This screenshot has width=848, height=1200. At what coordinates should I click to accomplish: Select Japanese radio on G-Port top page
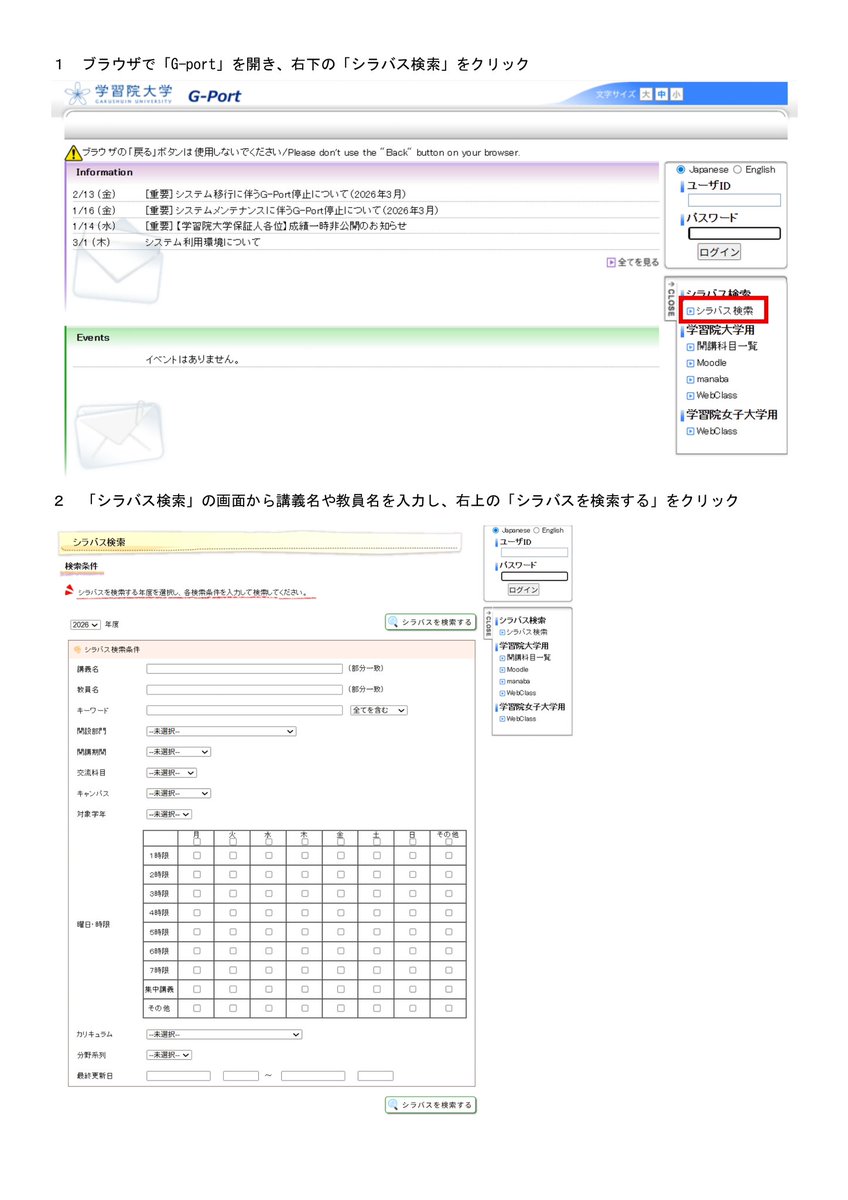(681, 170)
